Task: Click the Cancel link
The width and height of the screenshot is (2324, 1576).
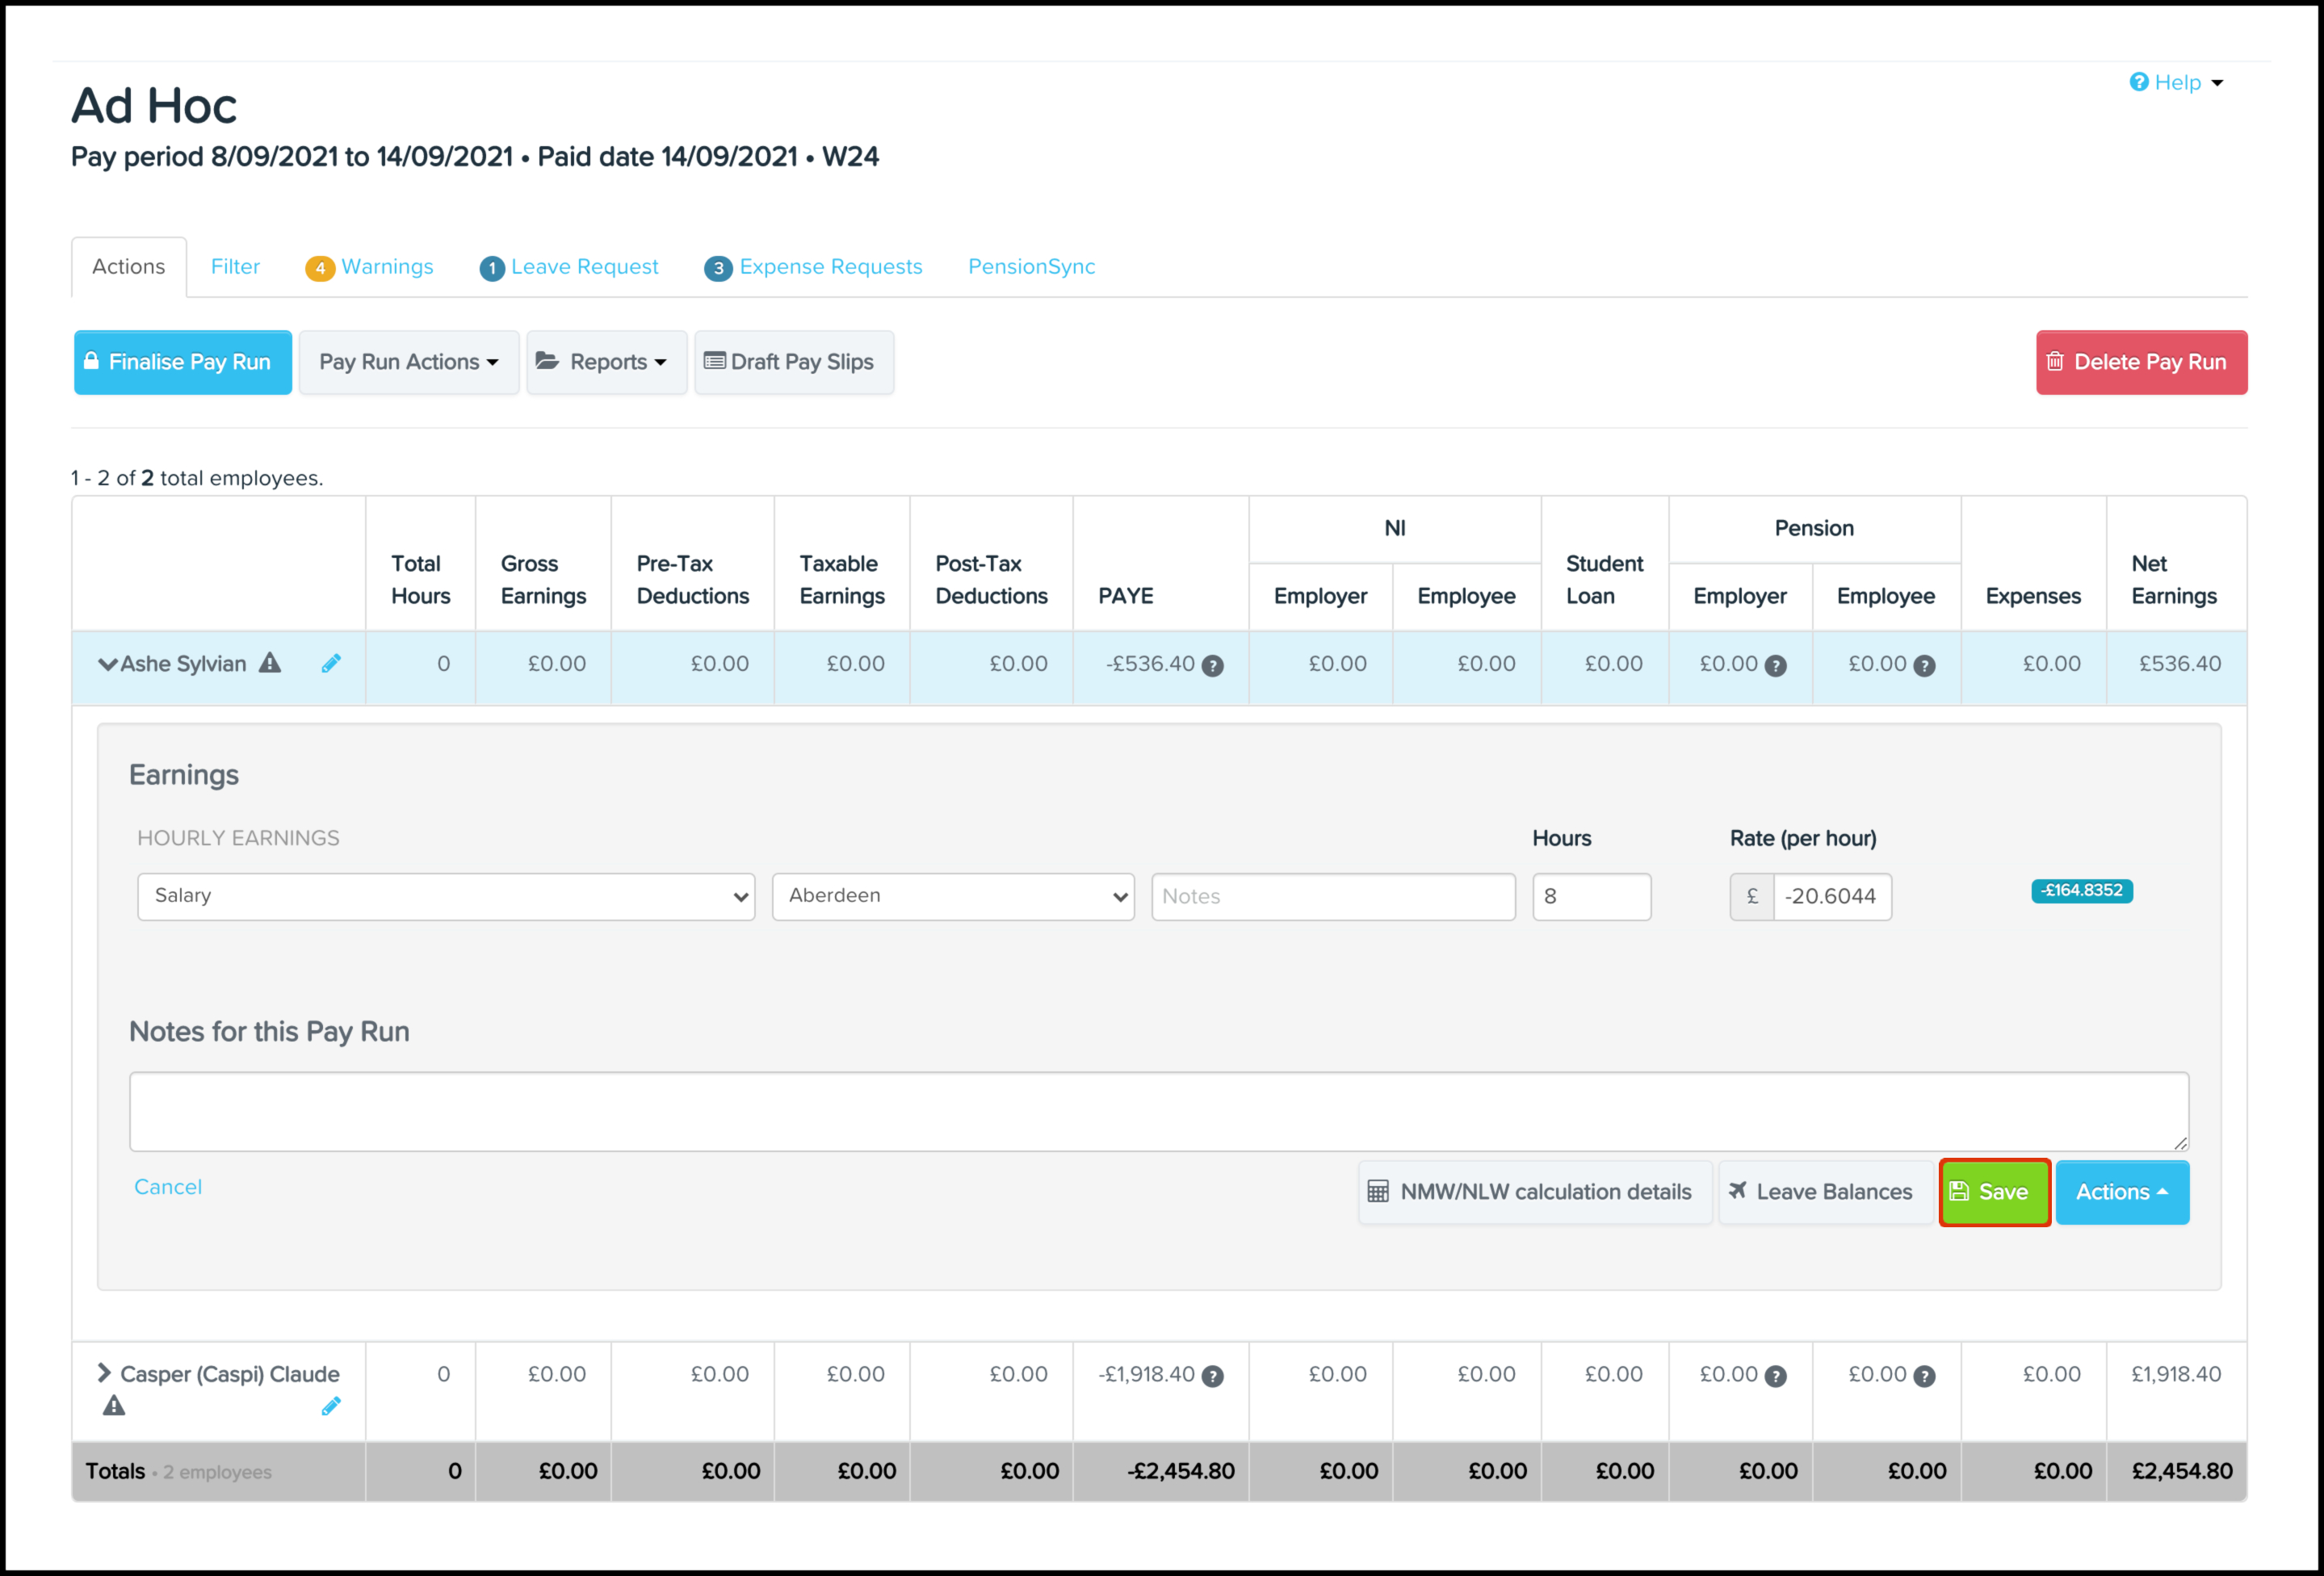Action: coord(168,1187)
